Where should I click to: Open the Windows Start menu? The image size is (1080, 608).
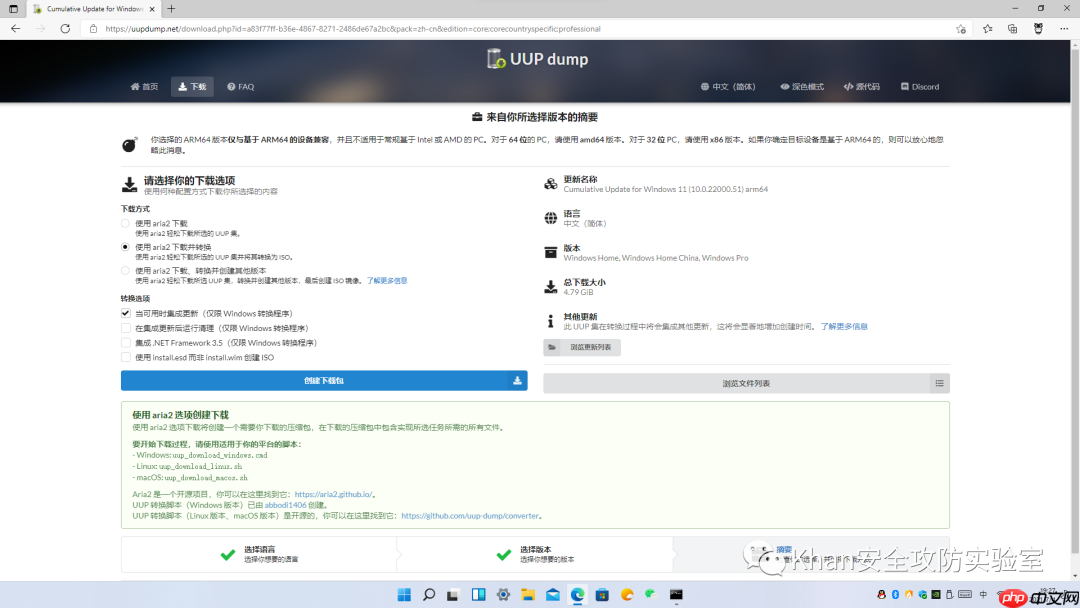[x=404, y=593]
